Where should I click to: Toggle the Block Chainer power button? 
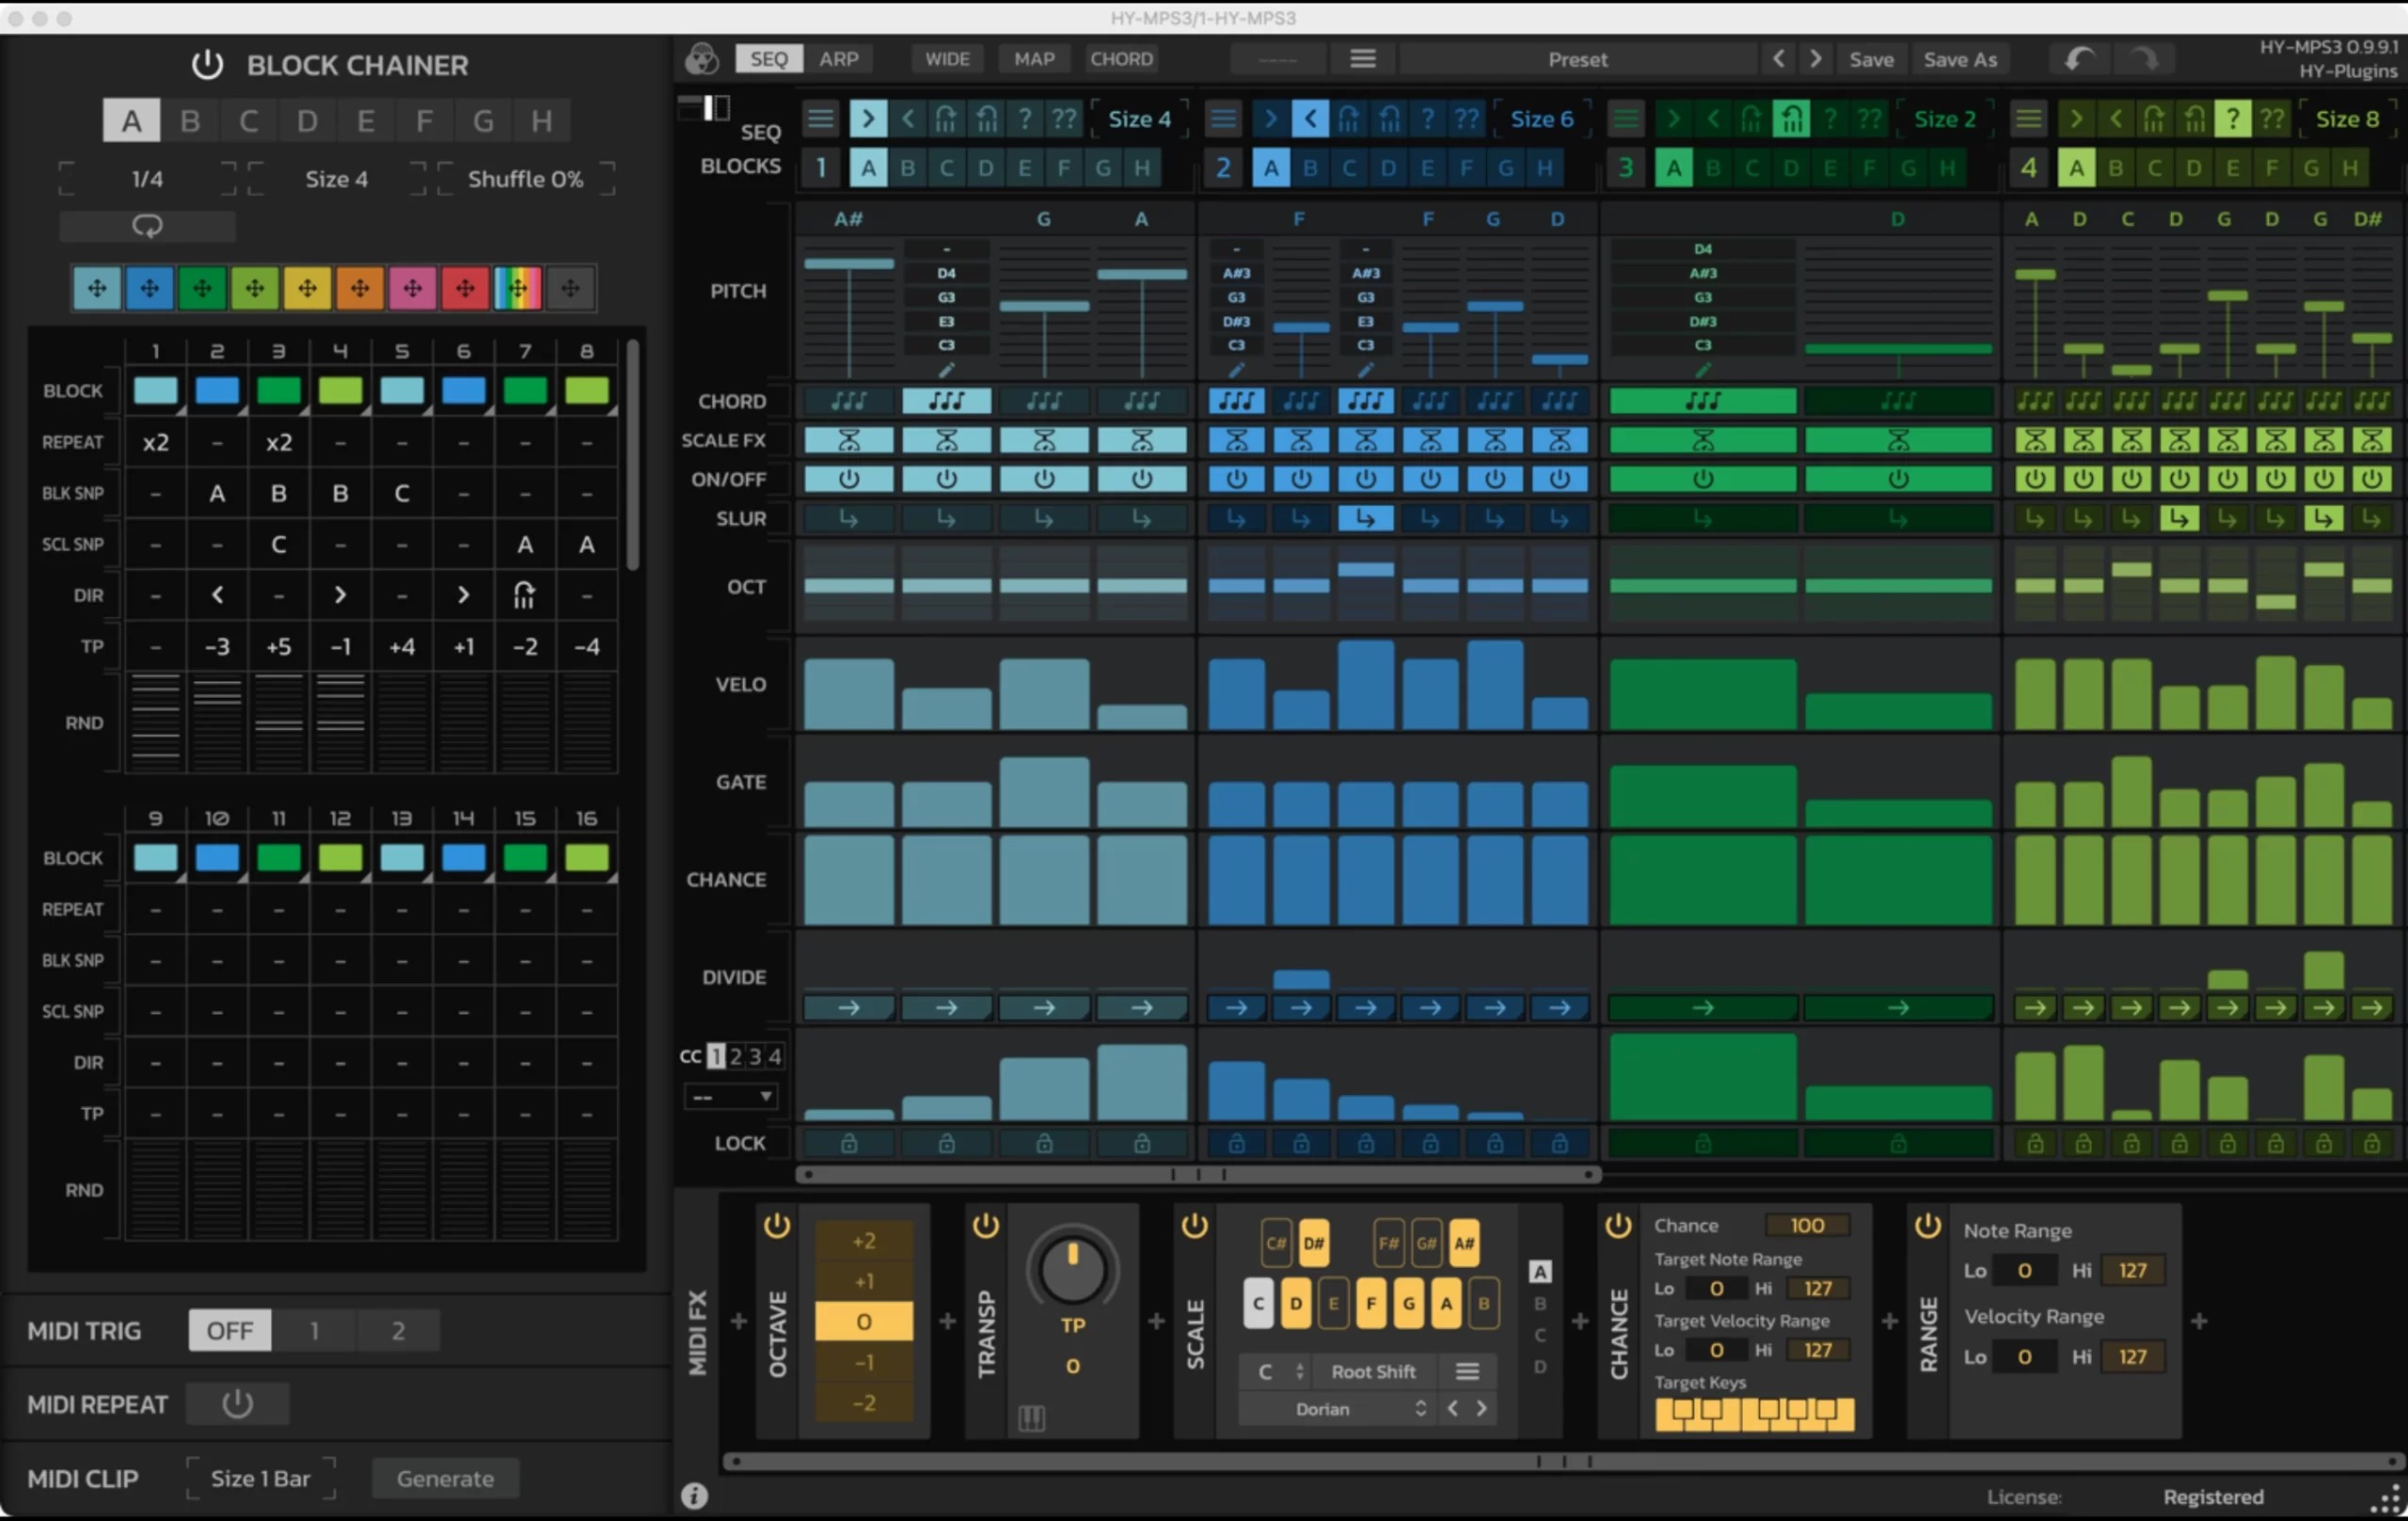(207, 64)
